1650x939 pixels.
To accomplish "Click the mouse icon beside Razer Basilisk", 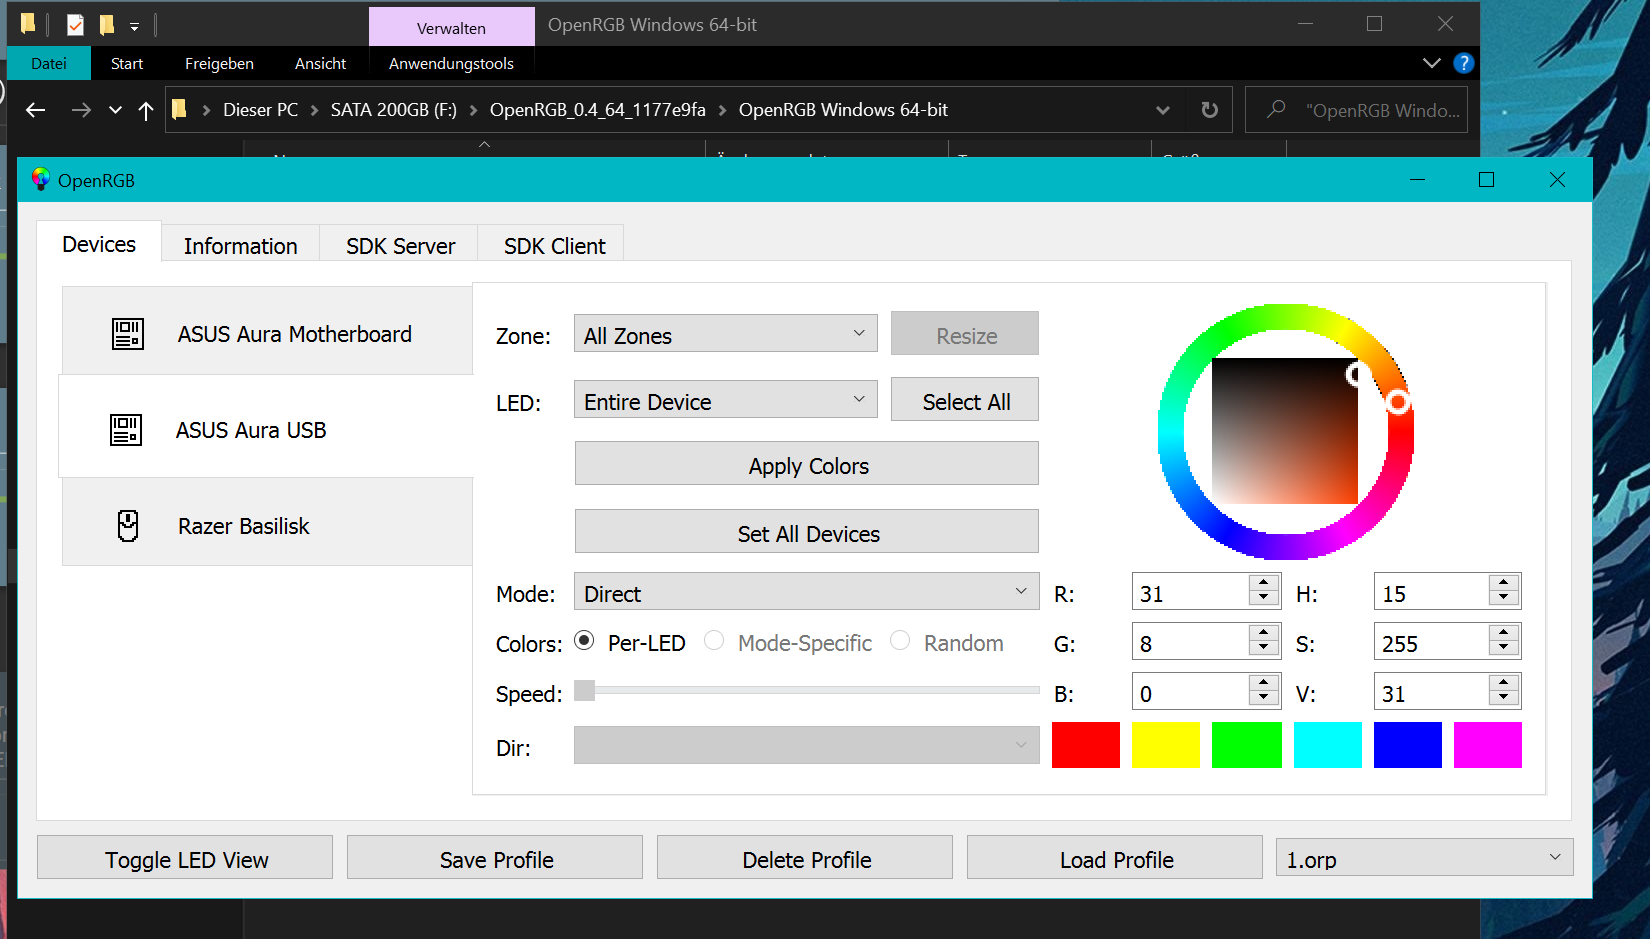I will tap(128, 526).
